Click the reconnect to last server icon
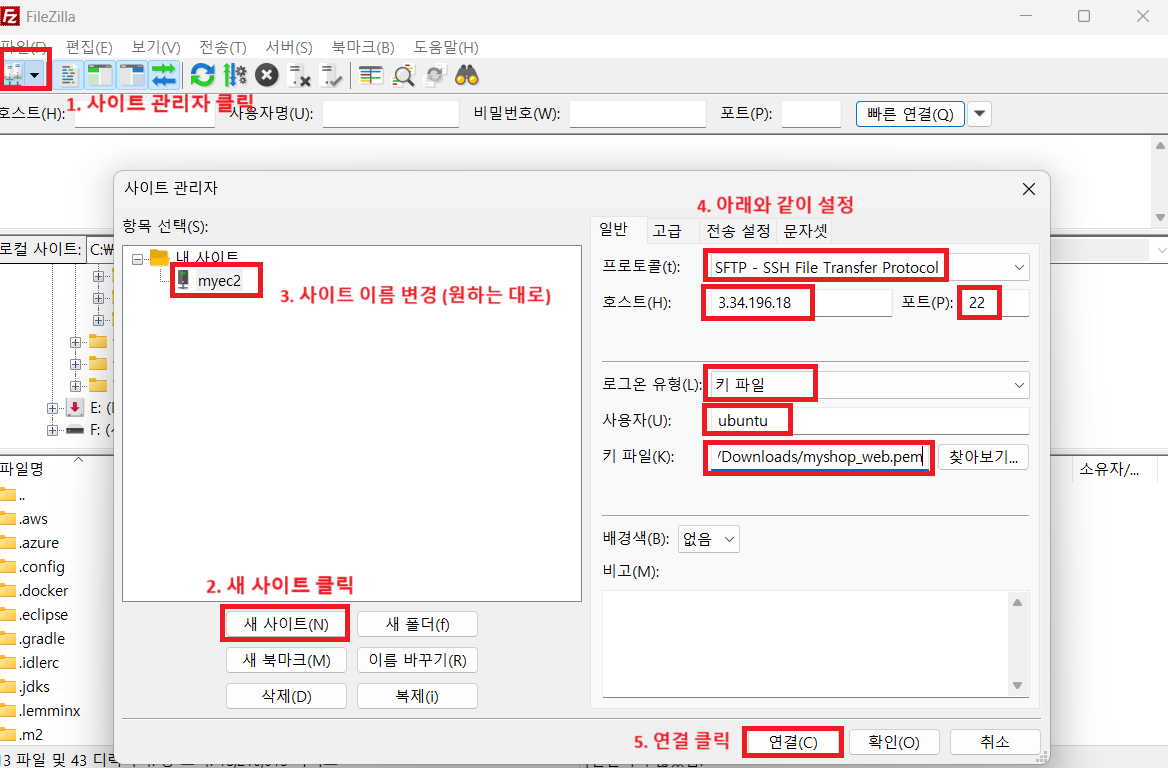This screenshot has height=768, width=1168. [x=331, y=75]
